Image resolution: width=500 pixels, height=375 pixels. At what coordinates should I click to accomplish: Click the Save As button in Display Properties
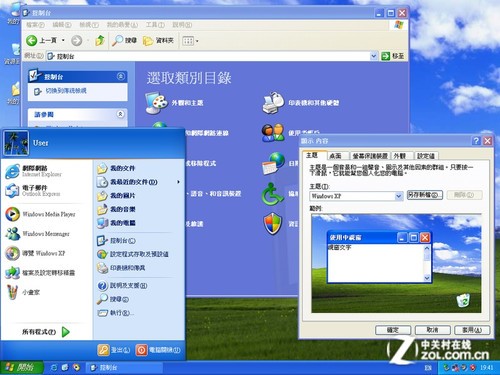pyautogui.click(x=425, y=195)
